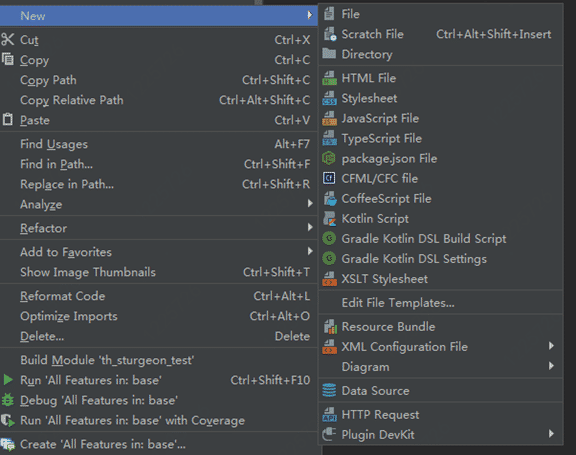Click the JavaScript File icon
Viewport: 576px width, 455px height.
click(x=329, y=118)
